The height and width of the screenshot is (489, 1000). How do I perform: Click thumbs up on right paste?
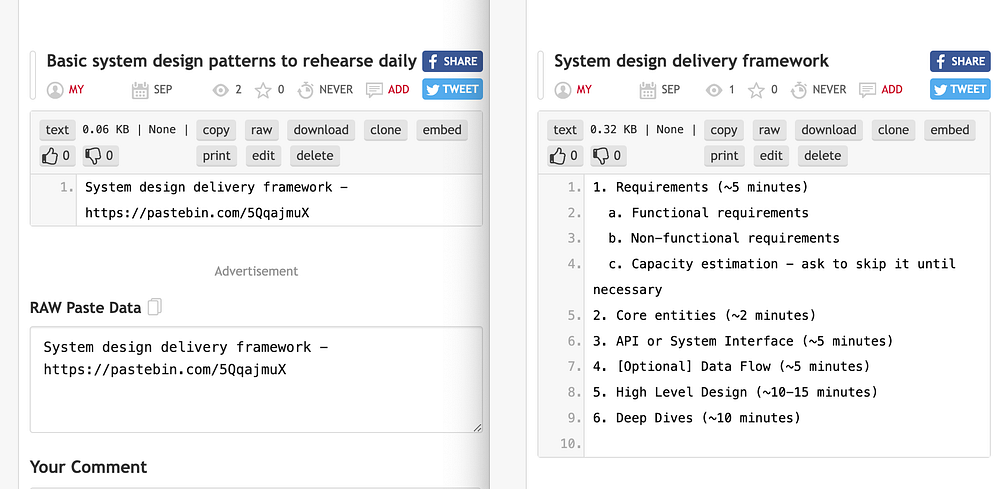click(565, 155)
